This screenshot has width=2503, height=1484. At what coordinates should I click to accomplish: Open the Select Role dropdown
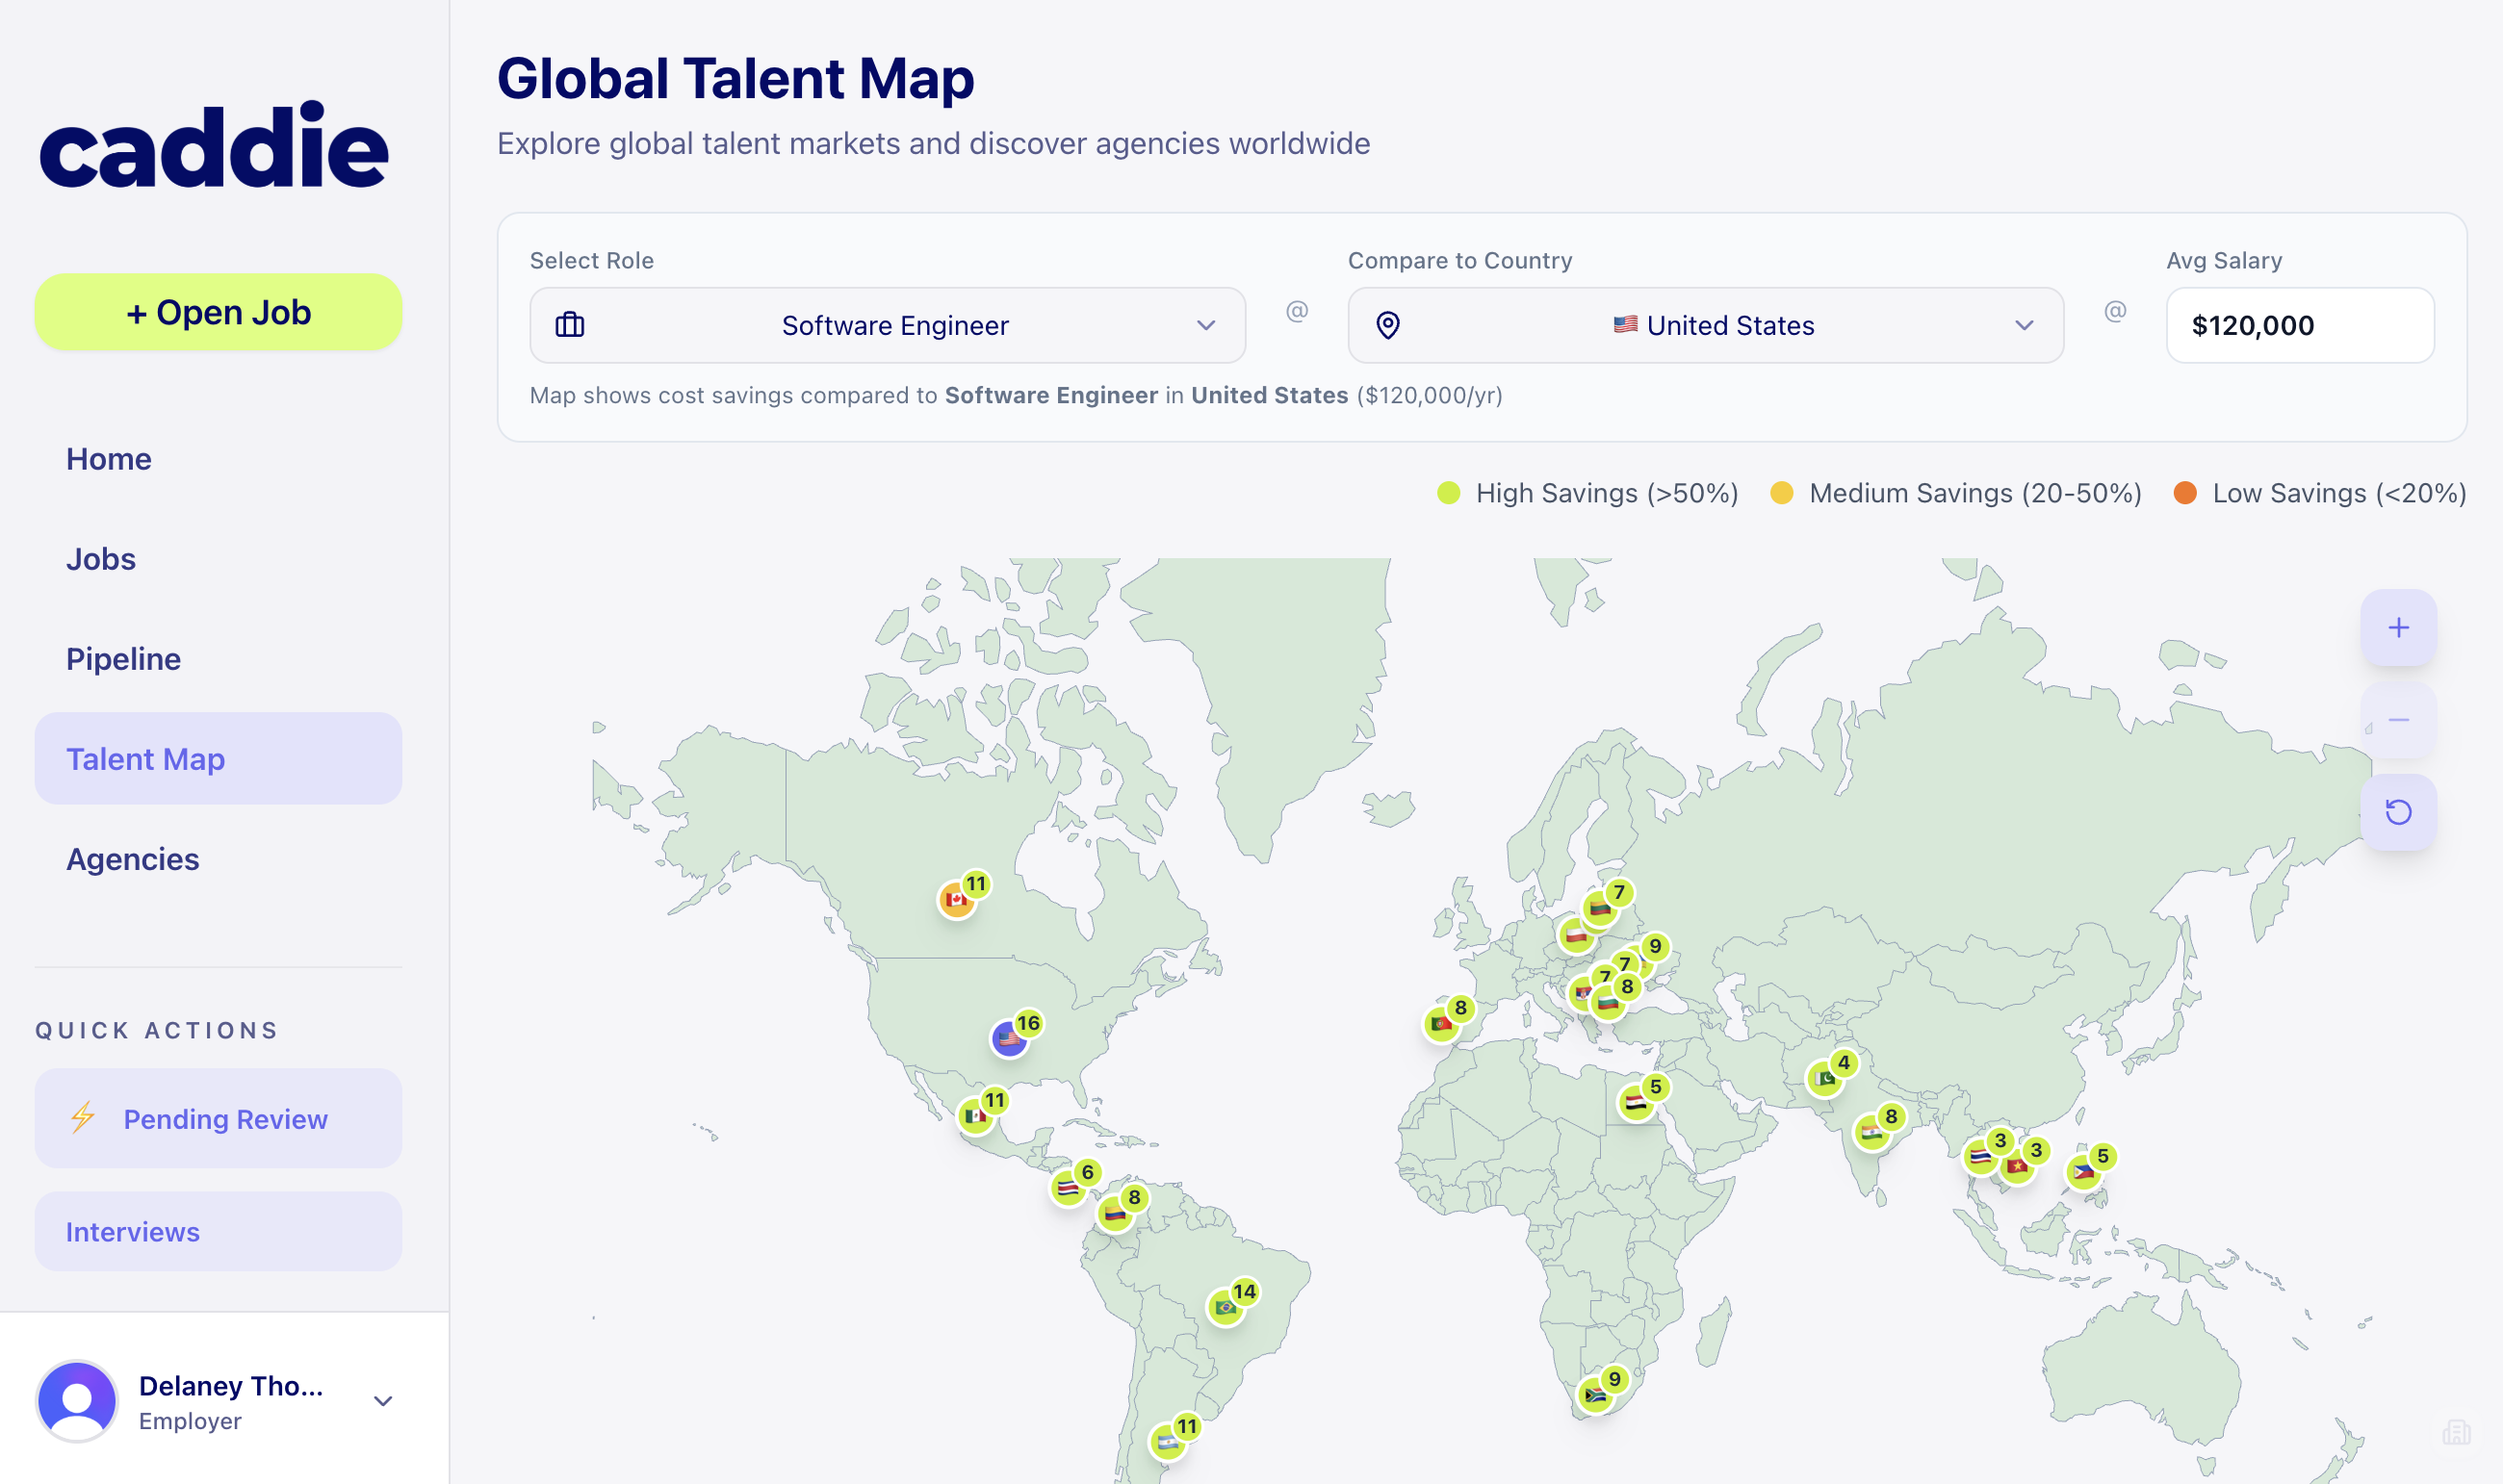(887, 326)
